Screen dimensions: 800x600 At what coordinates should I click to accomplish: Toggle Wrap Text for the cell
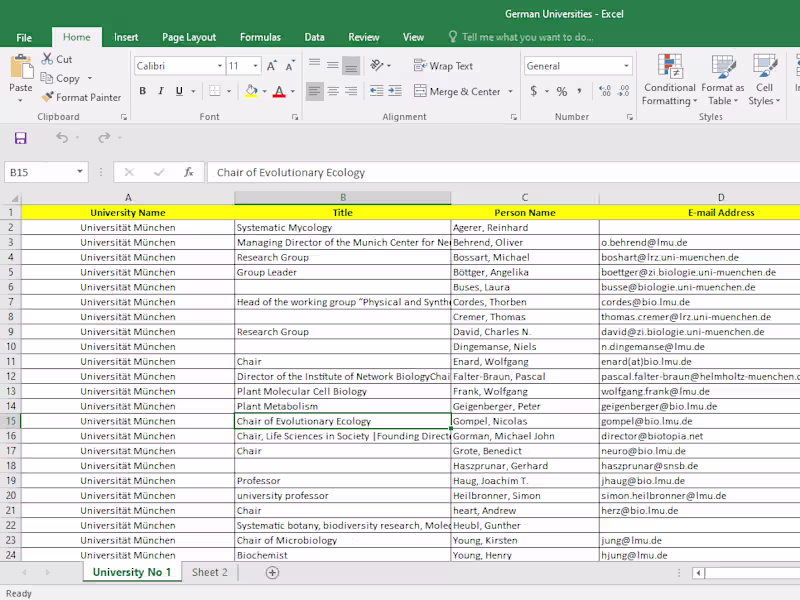(x=443, y=66)
